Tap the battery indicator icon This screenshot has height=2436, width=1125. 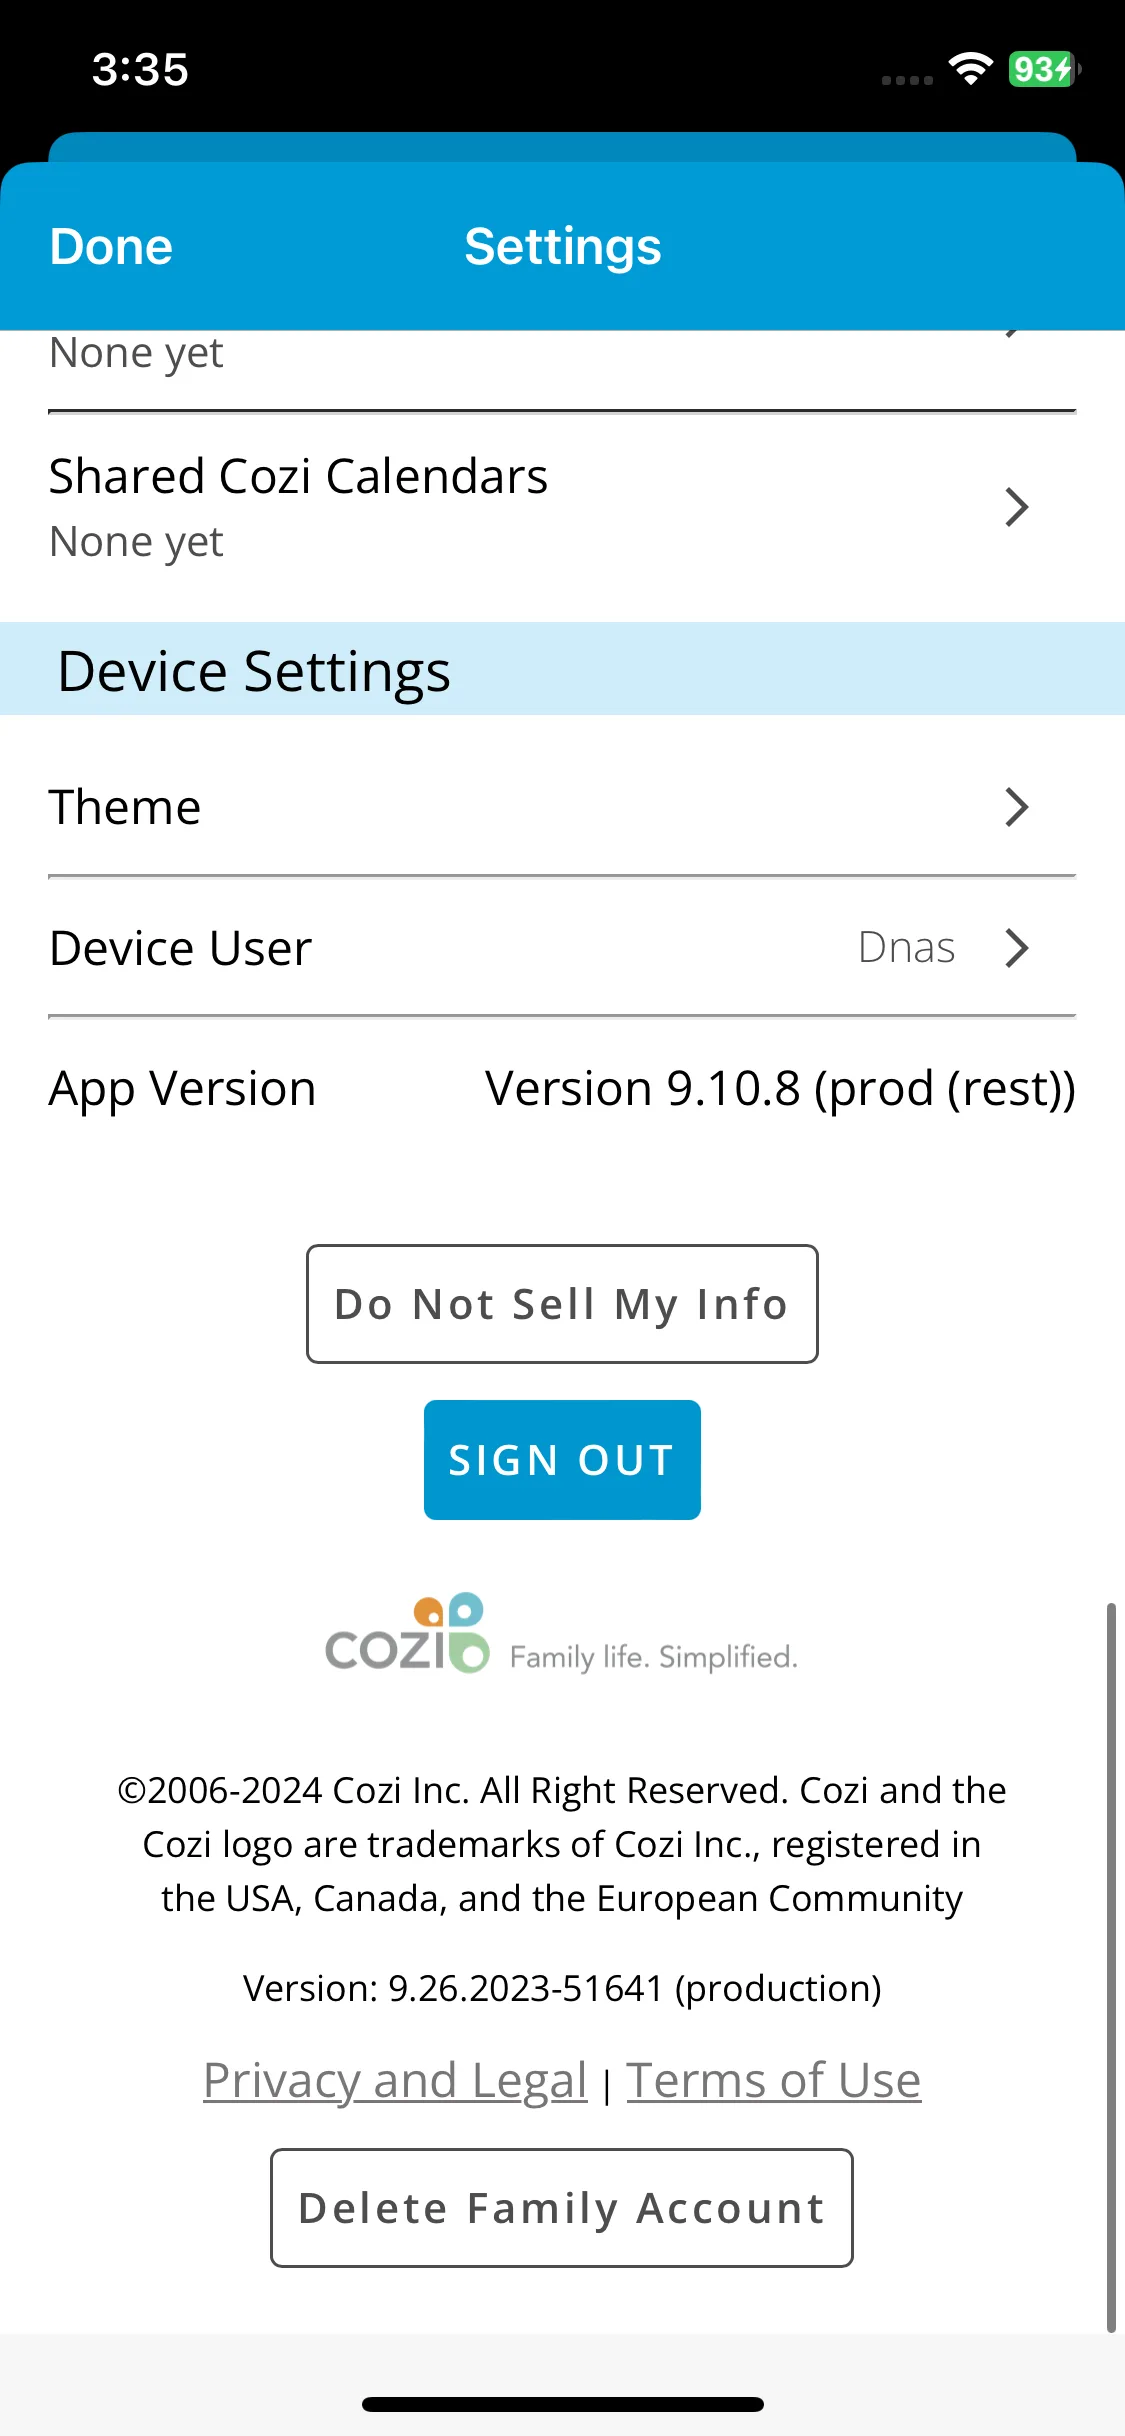[1044, 69]
